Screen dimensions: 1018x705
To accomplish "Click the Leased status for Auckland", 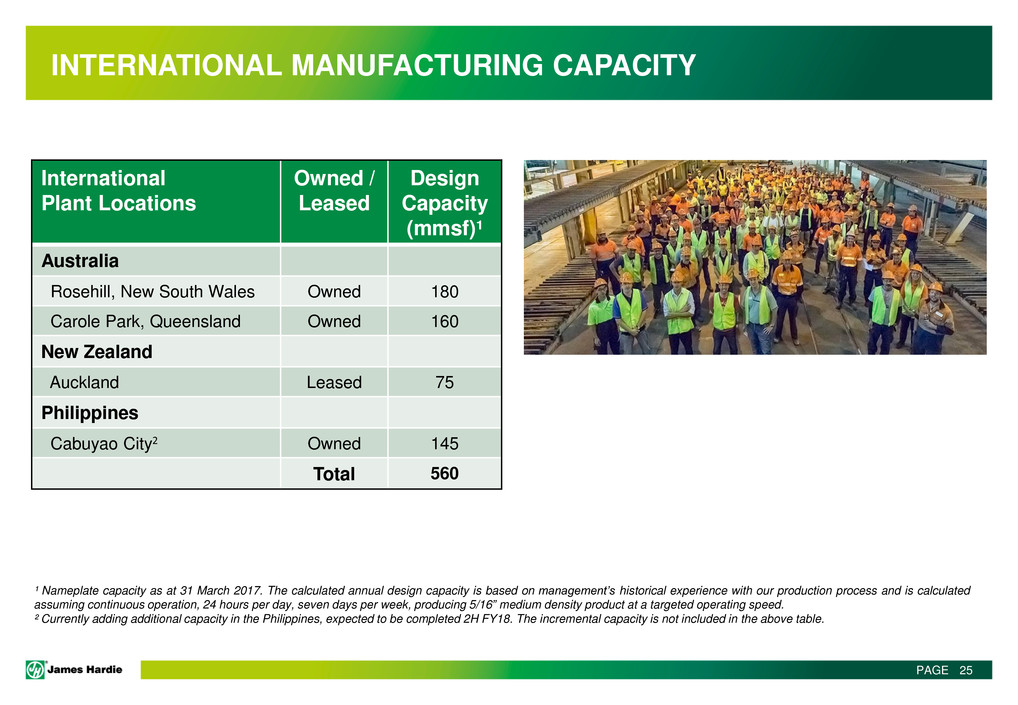I will point(334,382).
